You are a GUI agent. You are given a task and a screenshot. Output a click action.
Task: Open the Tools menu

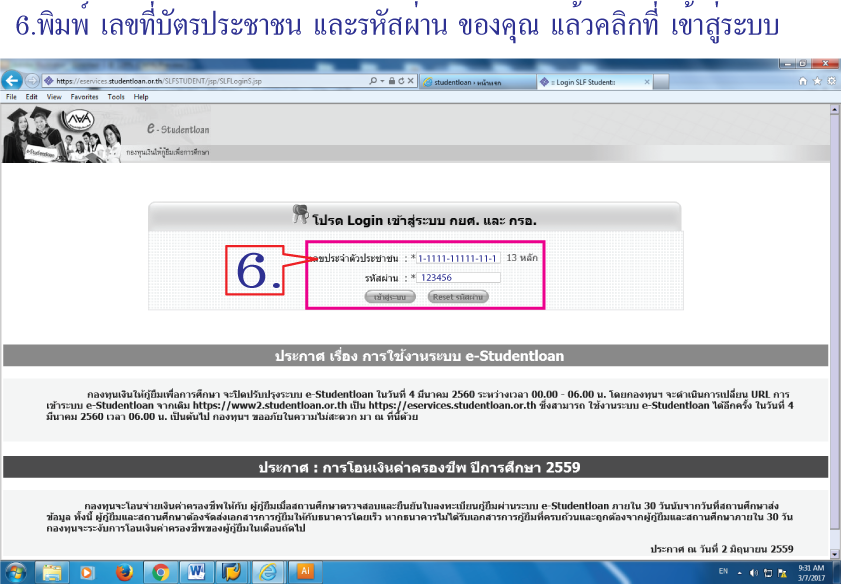click(116, 97)
